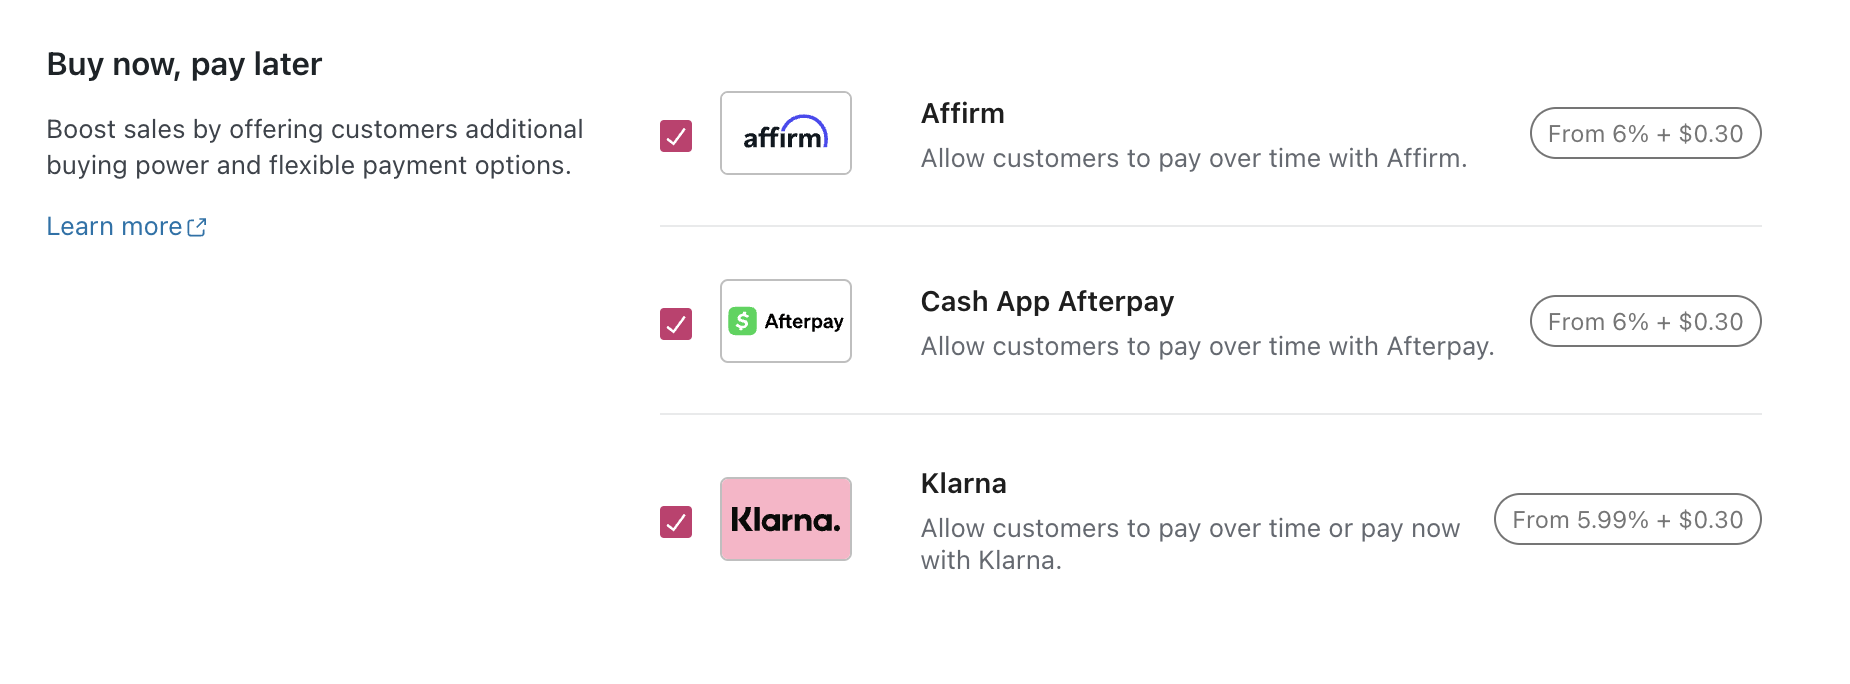Click the external link icon beside Learn more
The height and width of the screenshot is (684, 1850).
pyautogui.click(x=197, y=227)
